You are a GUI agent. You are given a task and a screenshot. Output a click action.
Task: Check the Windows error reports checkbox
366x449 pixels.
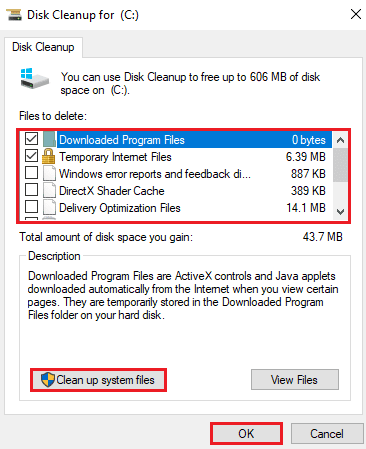[31, 173]
